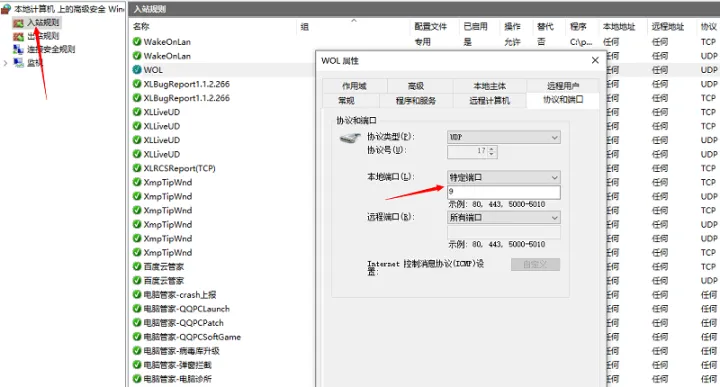The height and width of the screenshot is (387, 720).
Task: Select the WOL rule name
Action: [153, 70]
